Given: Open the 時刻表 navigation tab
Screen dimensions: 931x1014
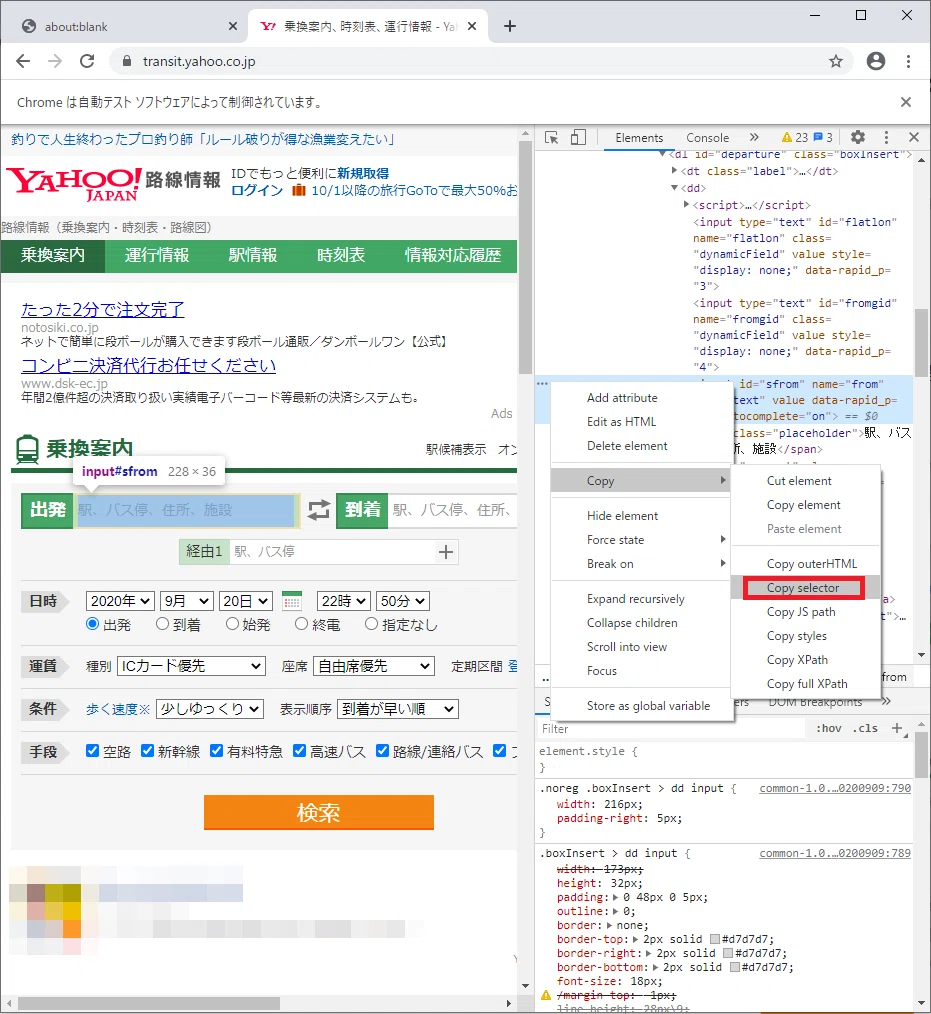Looking at the screenshot, I should [x=341, y=255].
